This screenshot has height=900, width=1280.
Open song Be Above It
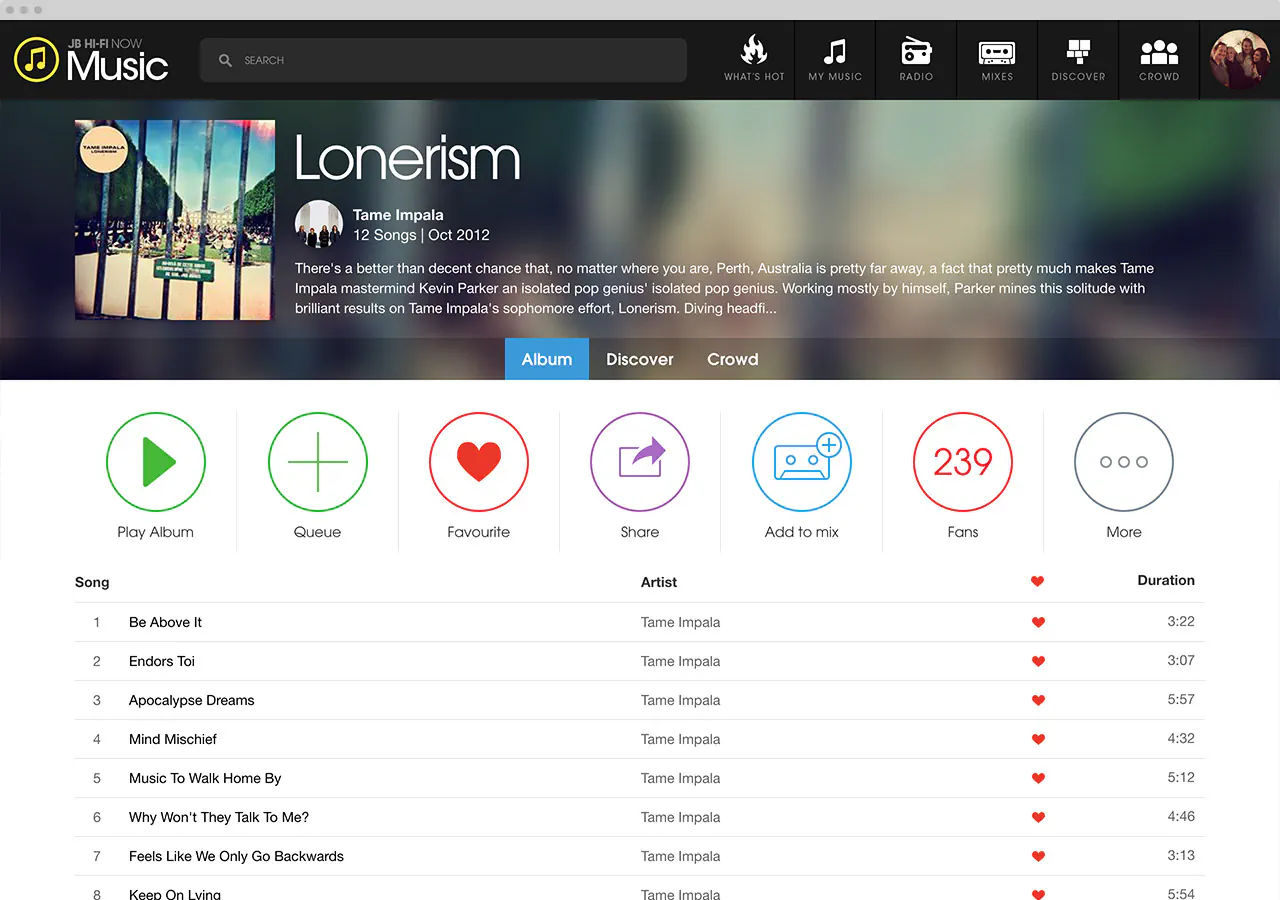pos(165,622)
